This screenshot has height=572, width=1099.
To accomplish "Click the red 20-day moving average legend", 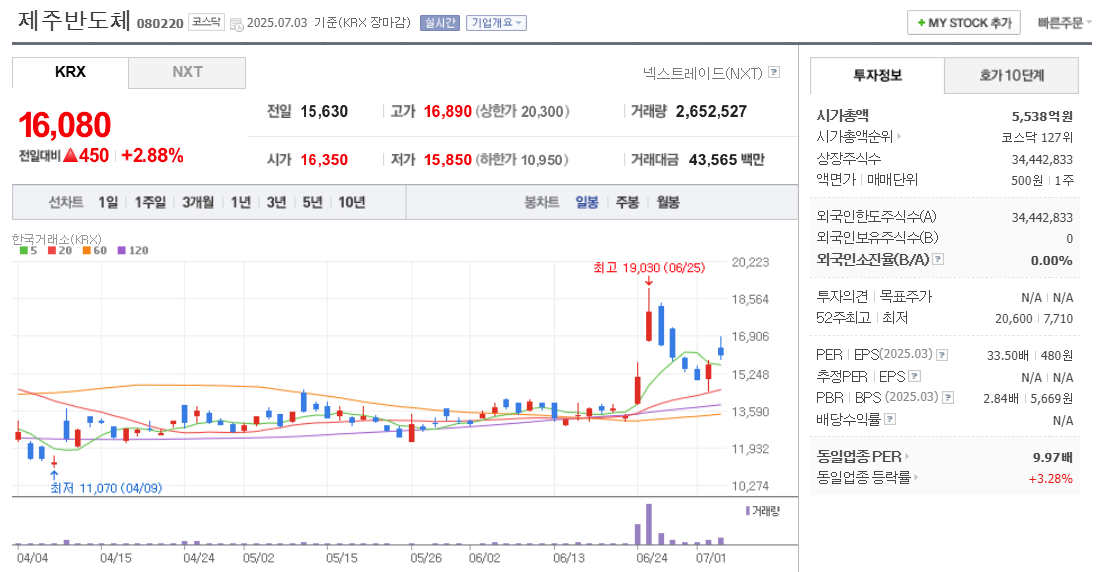I will coord(60,250).
